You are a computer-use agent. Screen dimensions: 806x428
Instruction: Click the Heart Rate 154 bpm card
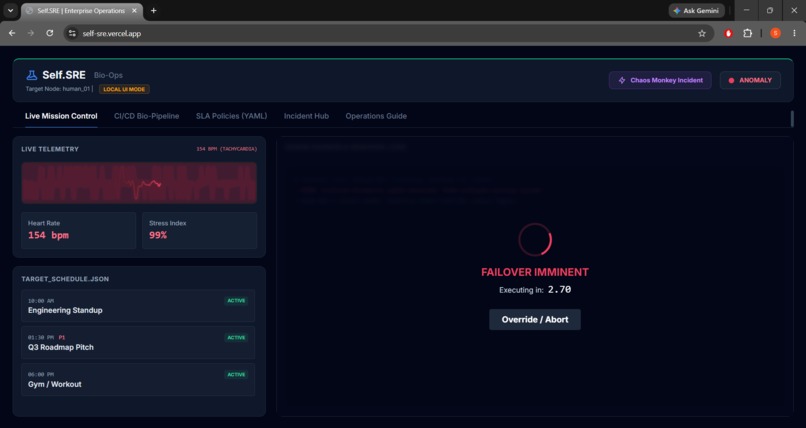[79, 230]
